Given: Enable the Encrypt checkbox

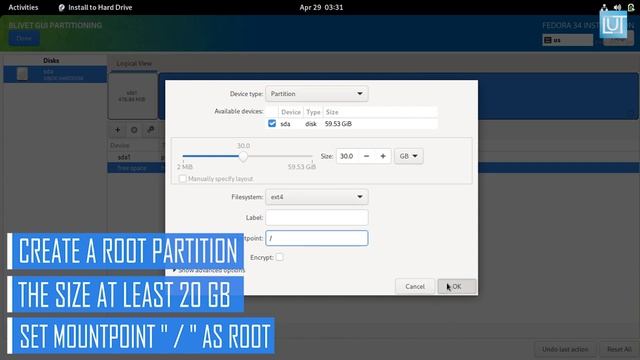Looking at the screenshot, I should pos(280,257).
